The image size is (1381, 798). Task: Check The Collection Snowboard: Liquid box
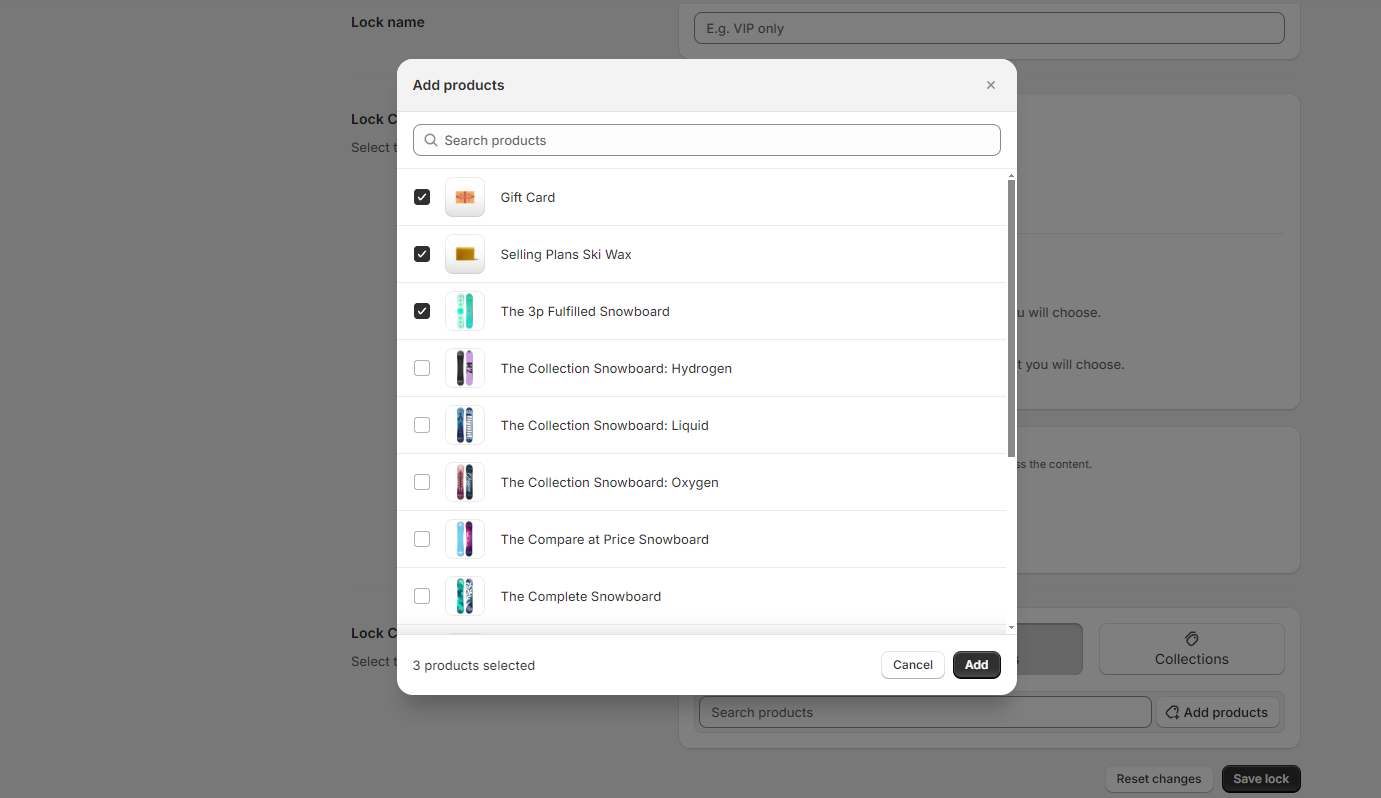tap(422, 425)
